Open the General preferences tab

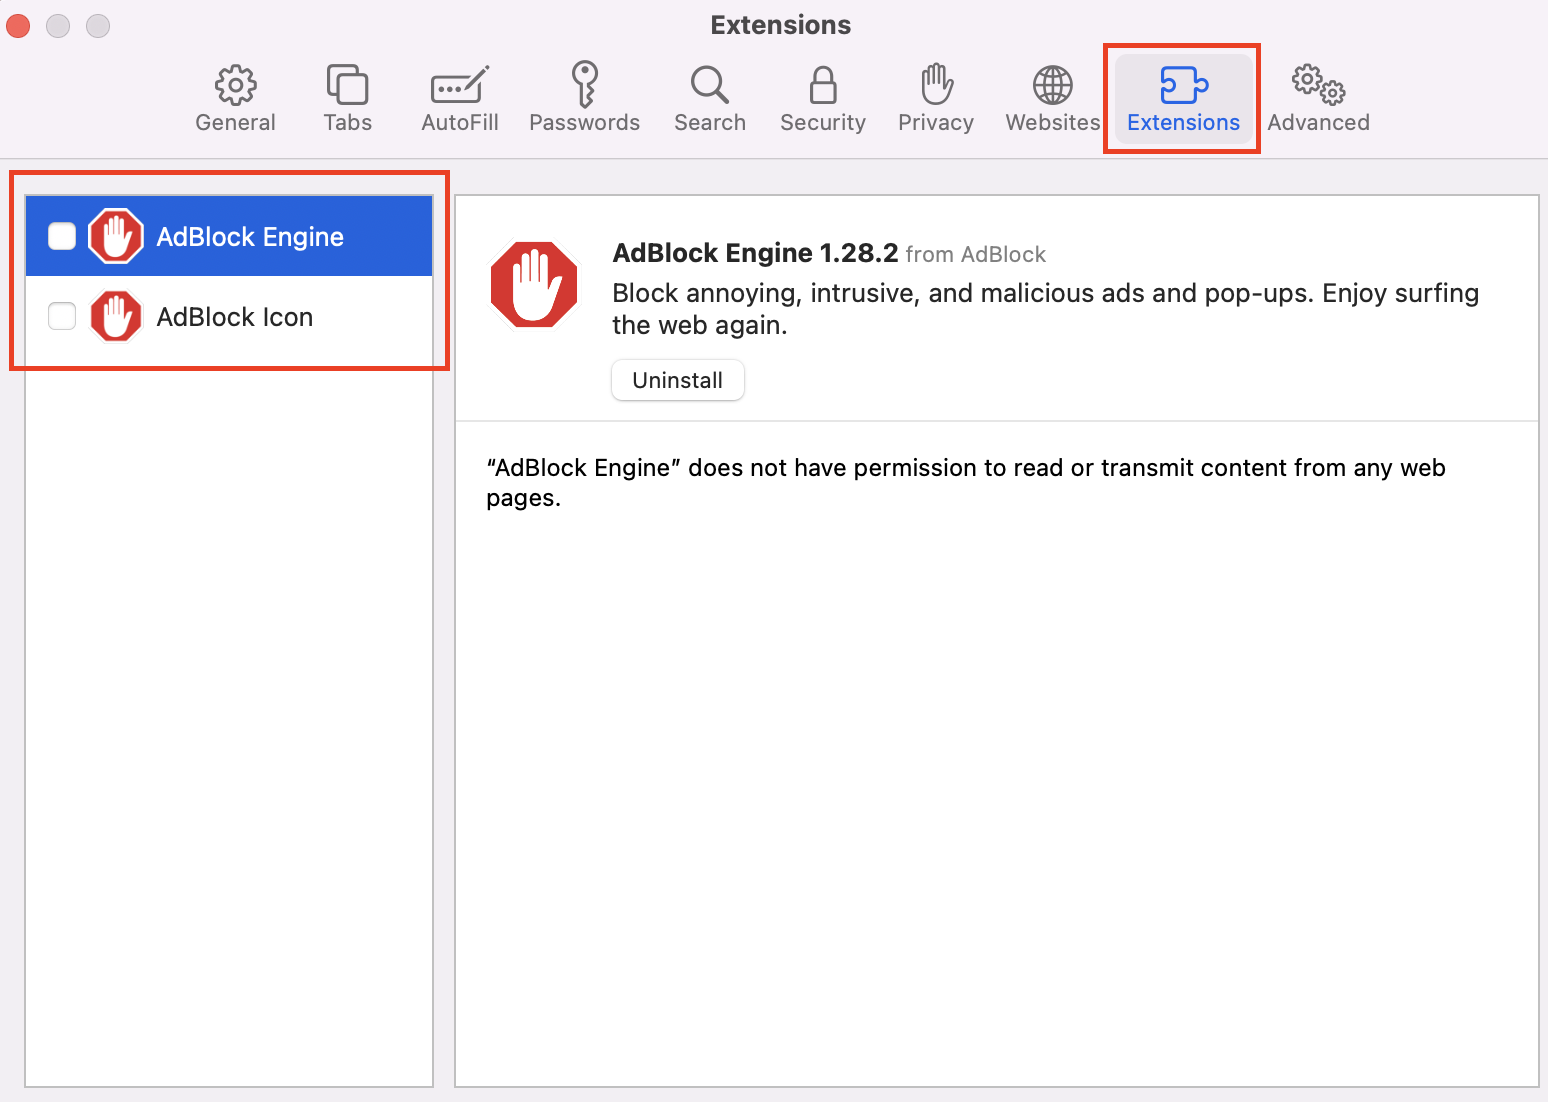coord(235,99)
